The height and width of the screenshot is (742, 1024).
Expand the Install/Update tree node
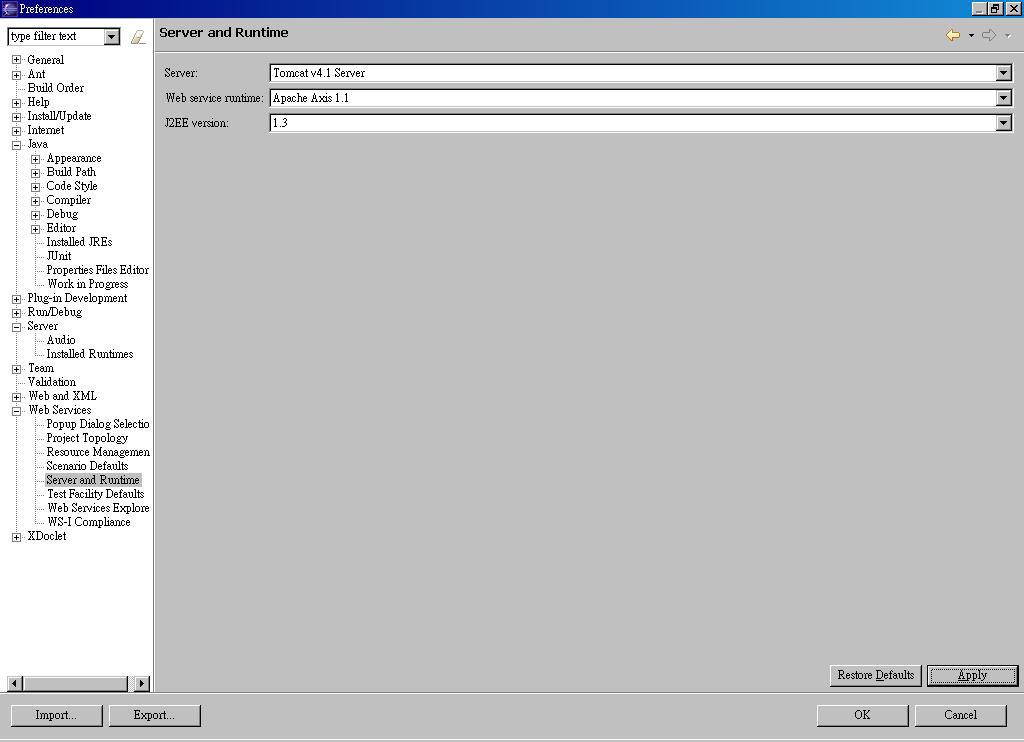pos(16,117)
